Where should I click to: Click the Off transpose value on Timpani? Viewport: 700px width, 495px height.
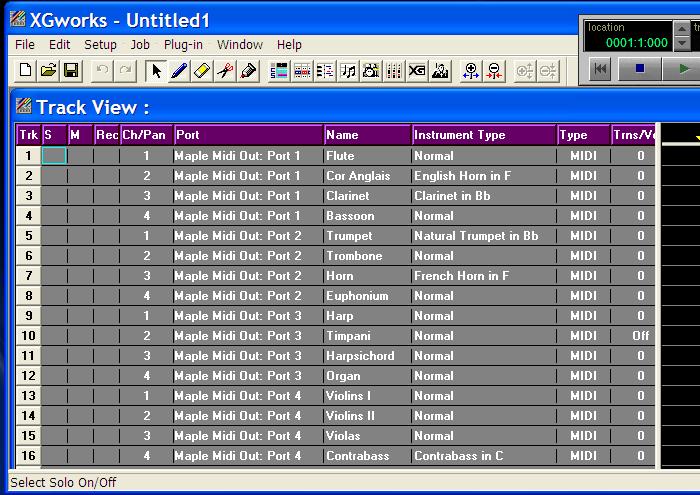click(x=641, y=336)
